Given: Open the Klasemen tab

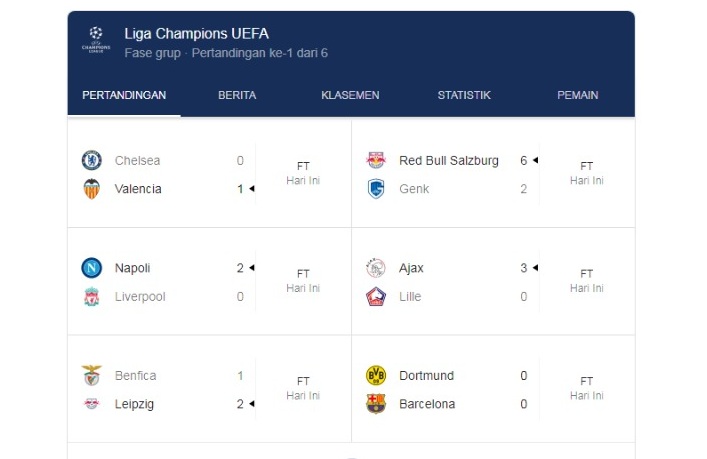Looking at the screenshot, I should (350, 96).
